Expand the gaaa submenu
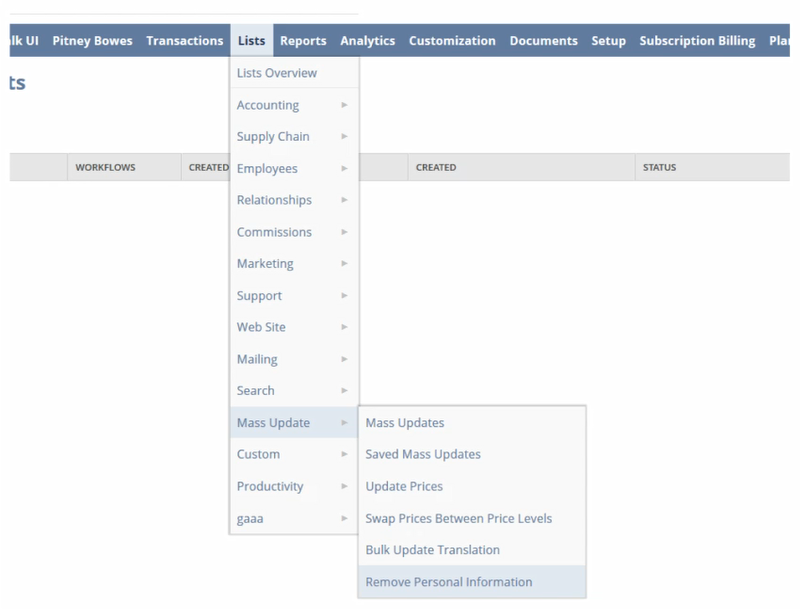Viewport: 800px width, 609px height. [294, 518]
